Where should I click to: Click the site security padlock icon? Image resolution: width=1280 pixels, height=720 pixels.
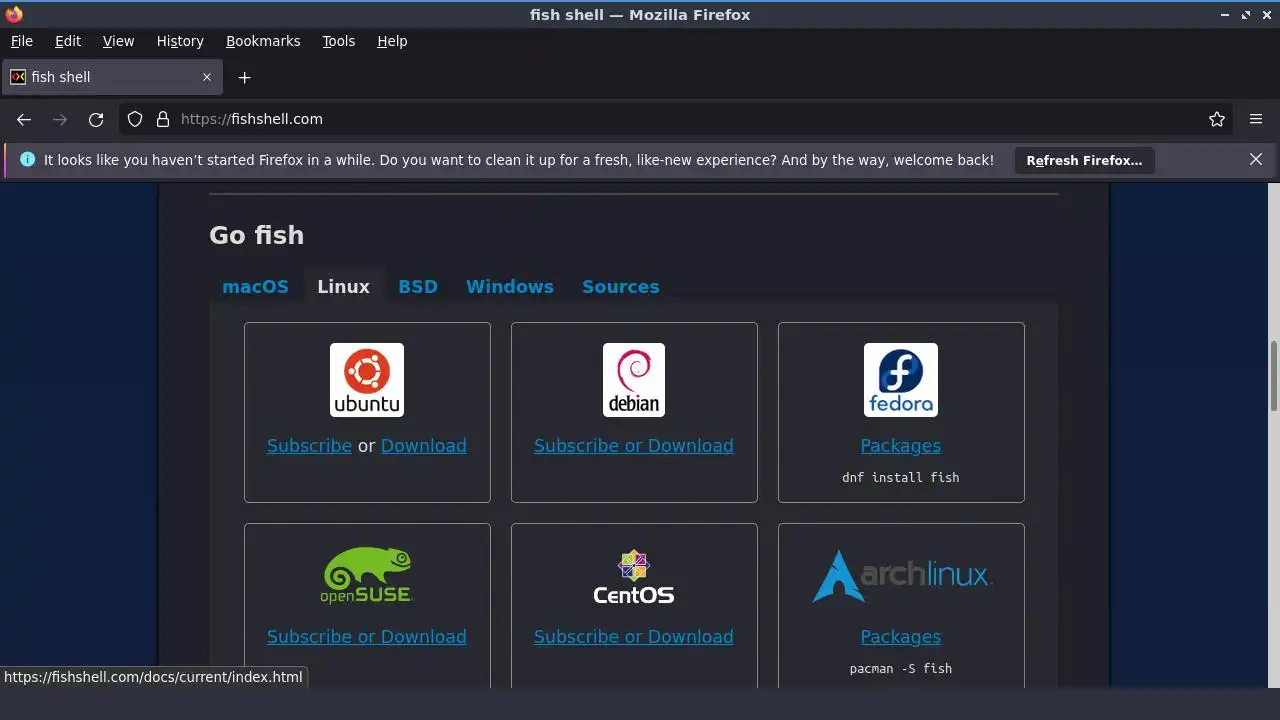163,119
